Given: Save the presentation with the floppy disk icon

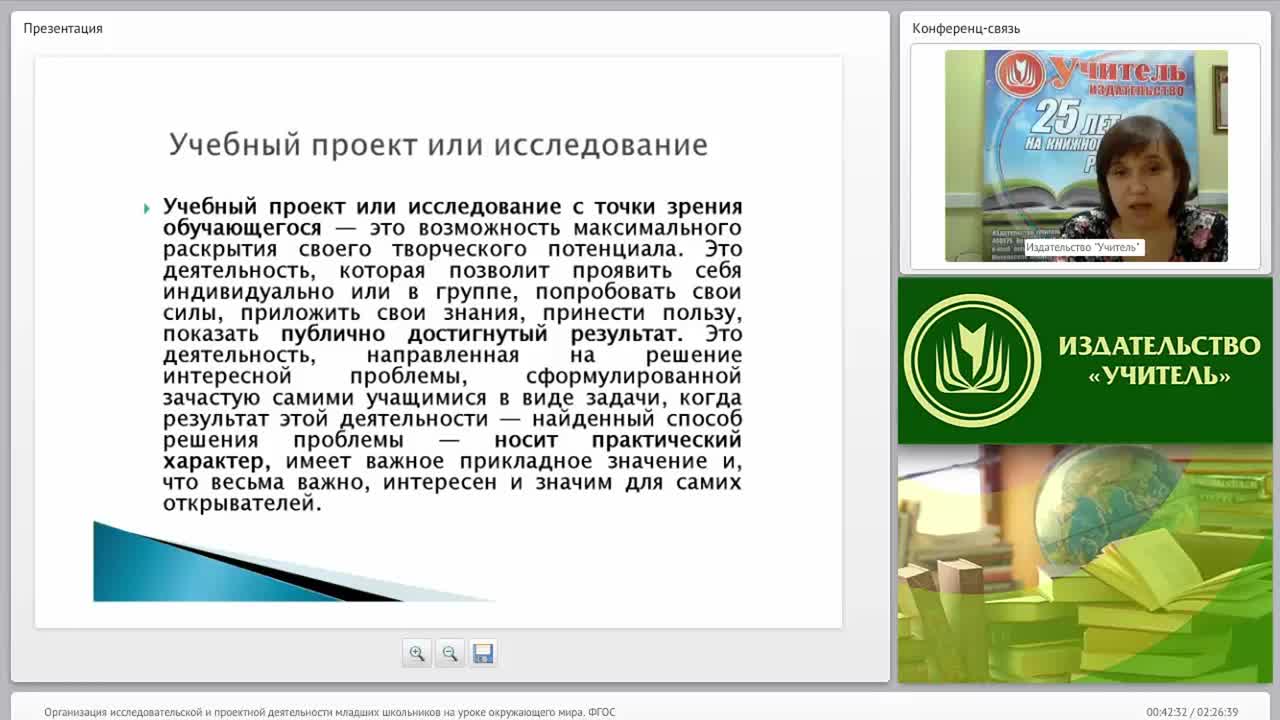Looking at the screenshot, I should coord(483,654).
